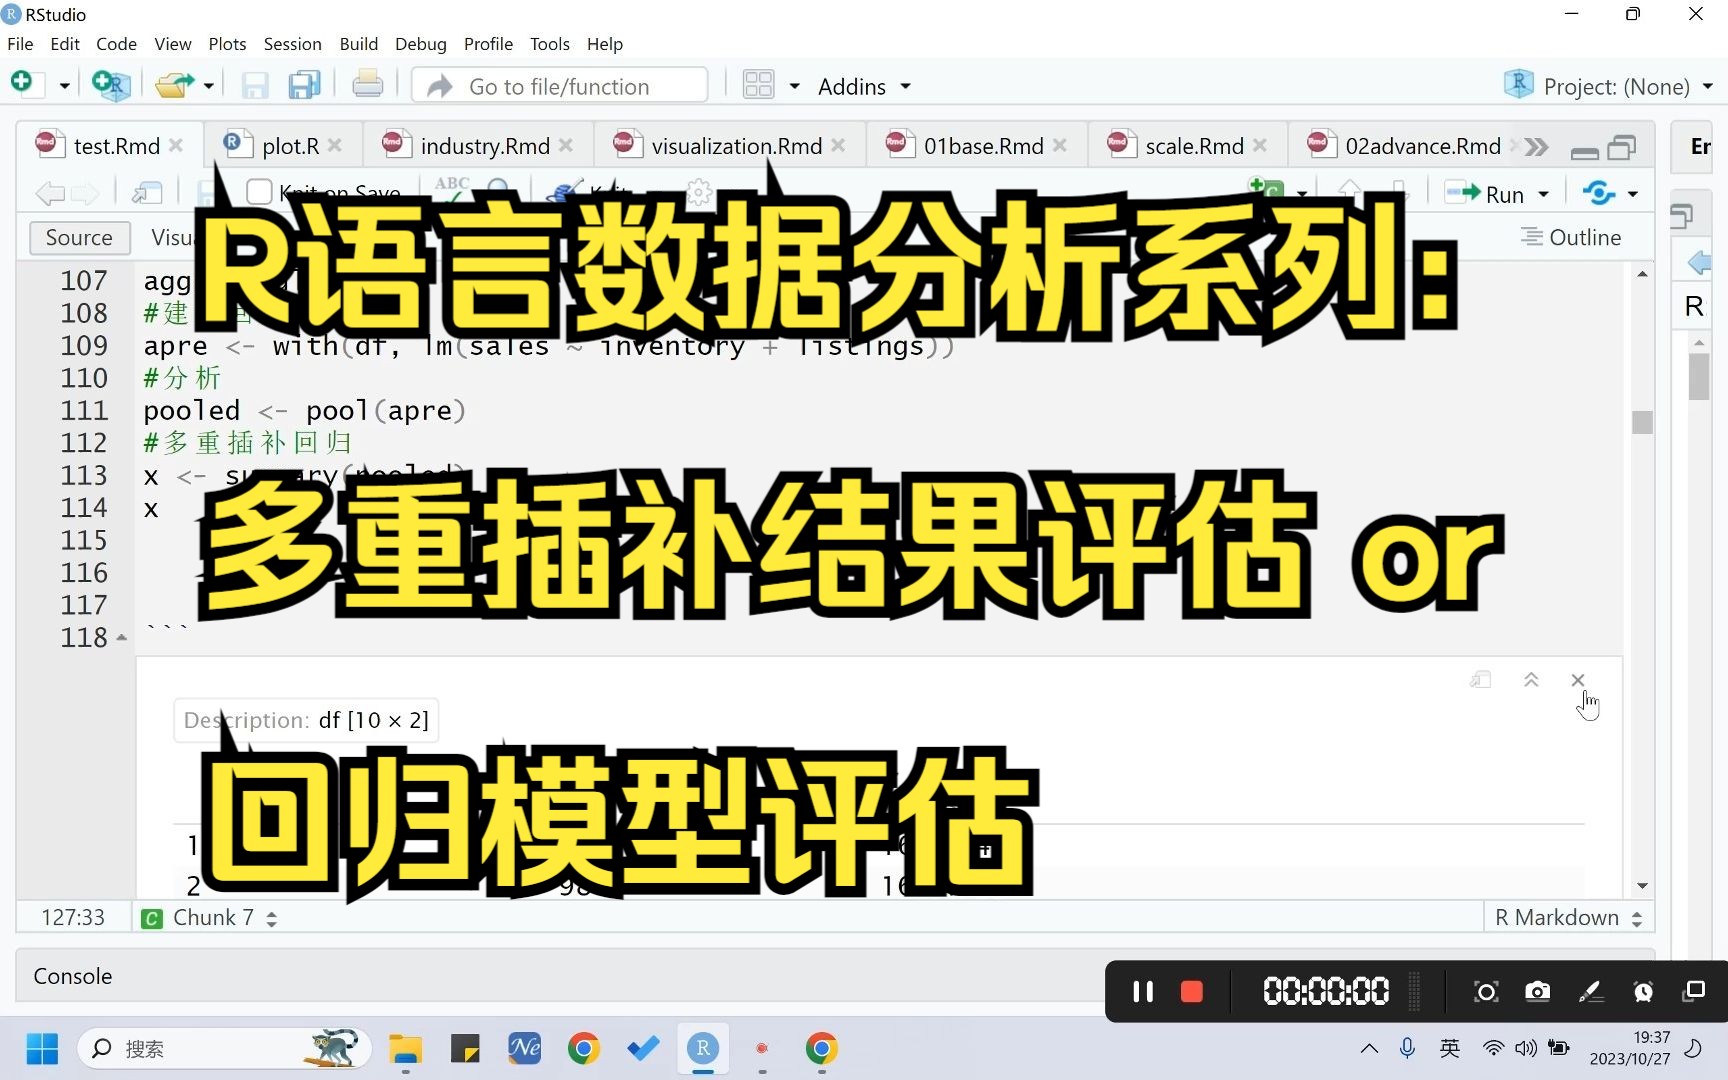Open the knit options gear icon
Viewport: 1728px width, 1080px height.
700,192
